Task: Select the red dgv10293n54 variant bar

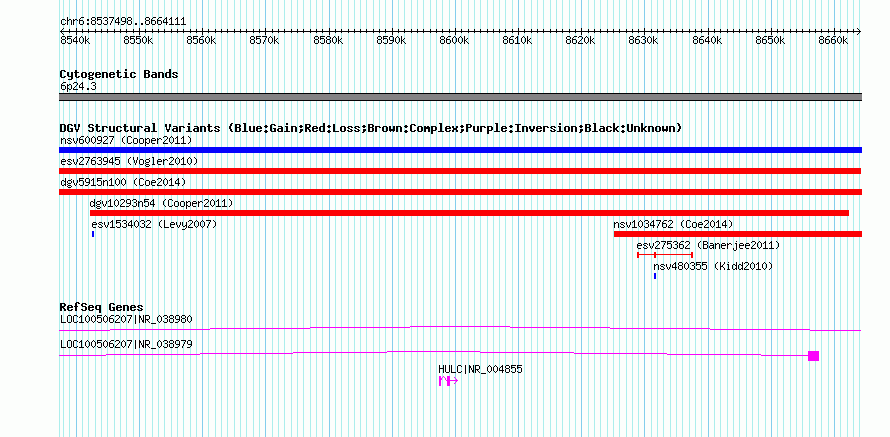Action: tap(469, 213)
